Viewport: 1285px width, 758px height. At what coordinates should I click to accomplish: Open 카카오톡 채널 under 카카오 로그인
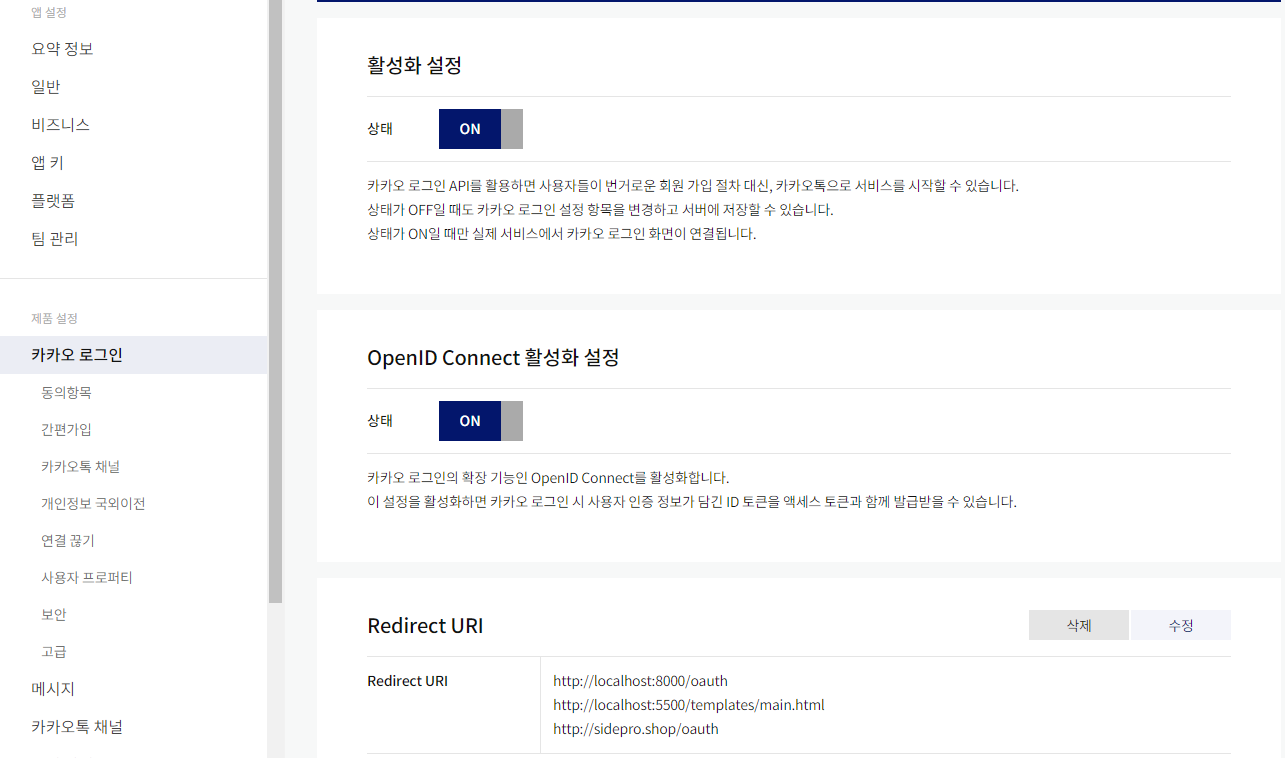tap(81, 466)
